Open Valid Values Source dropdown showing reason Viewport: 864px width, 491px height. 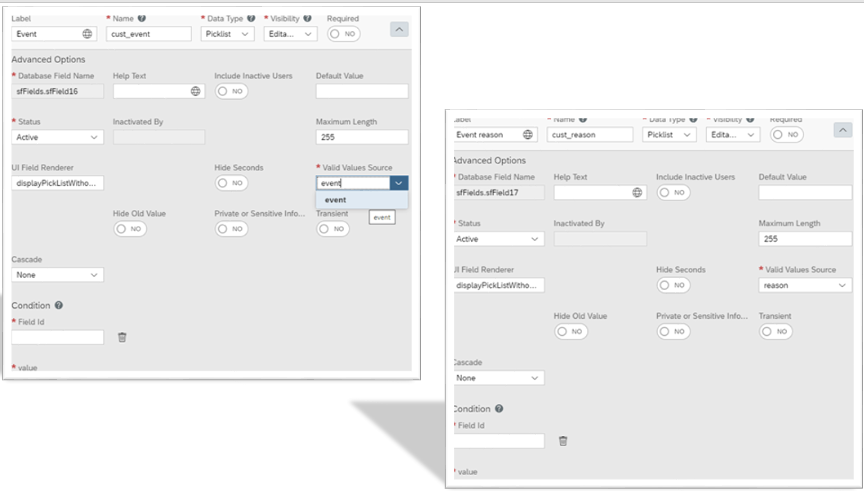click(x=805, y=285)
